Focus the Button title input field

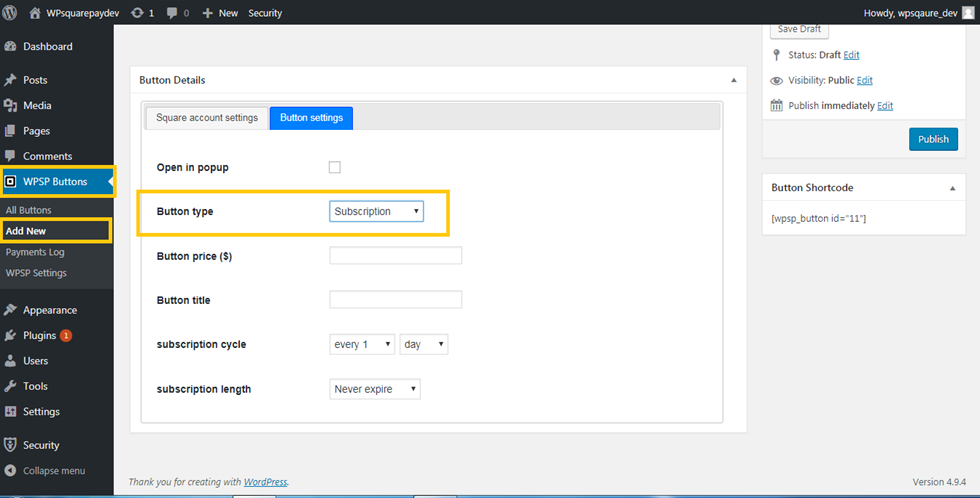pos(396,300)
